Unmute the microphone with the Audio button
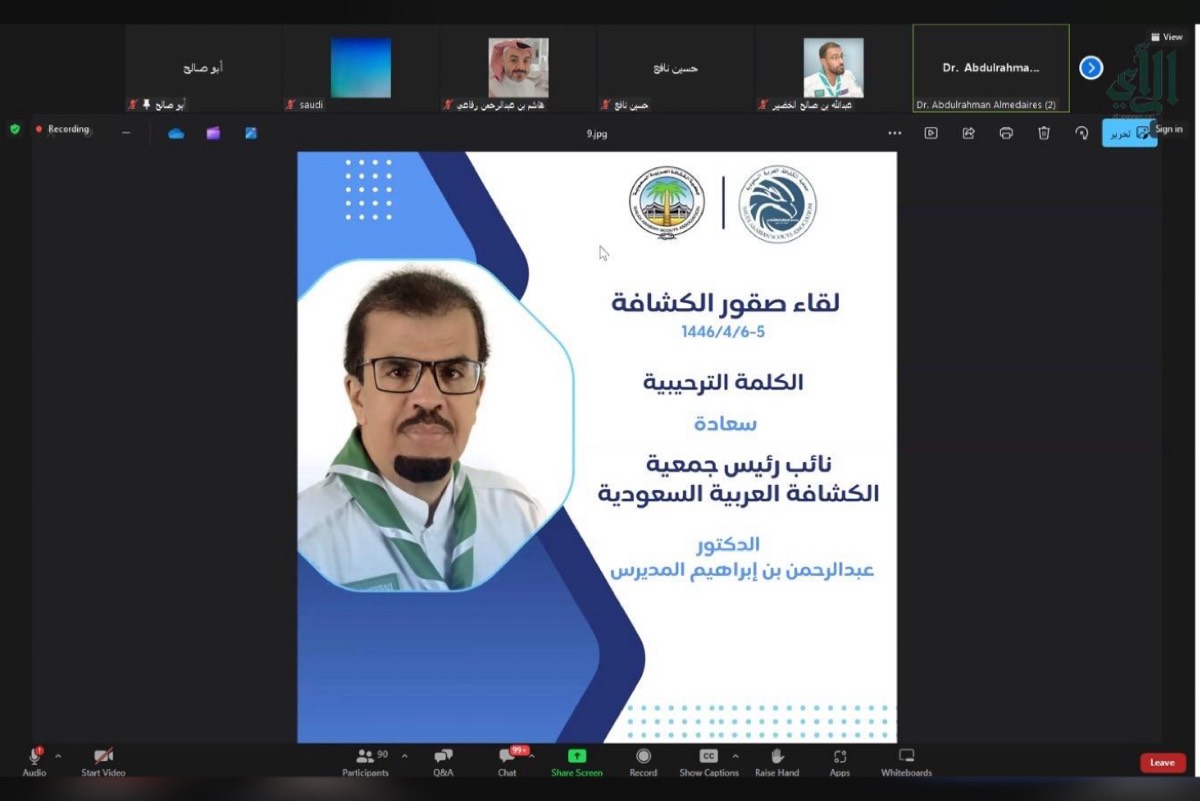Screen dimensions: 1200x801 [x=34, y=758]
